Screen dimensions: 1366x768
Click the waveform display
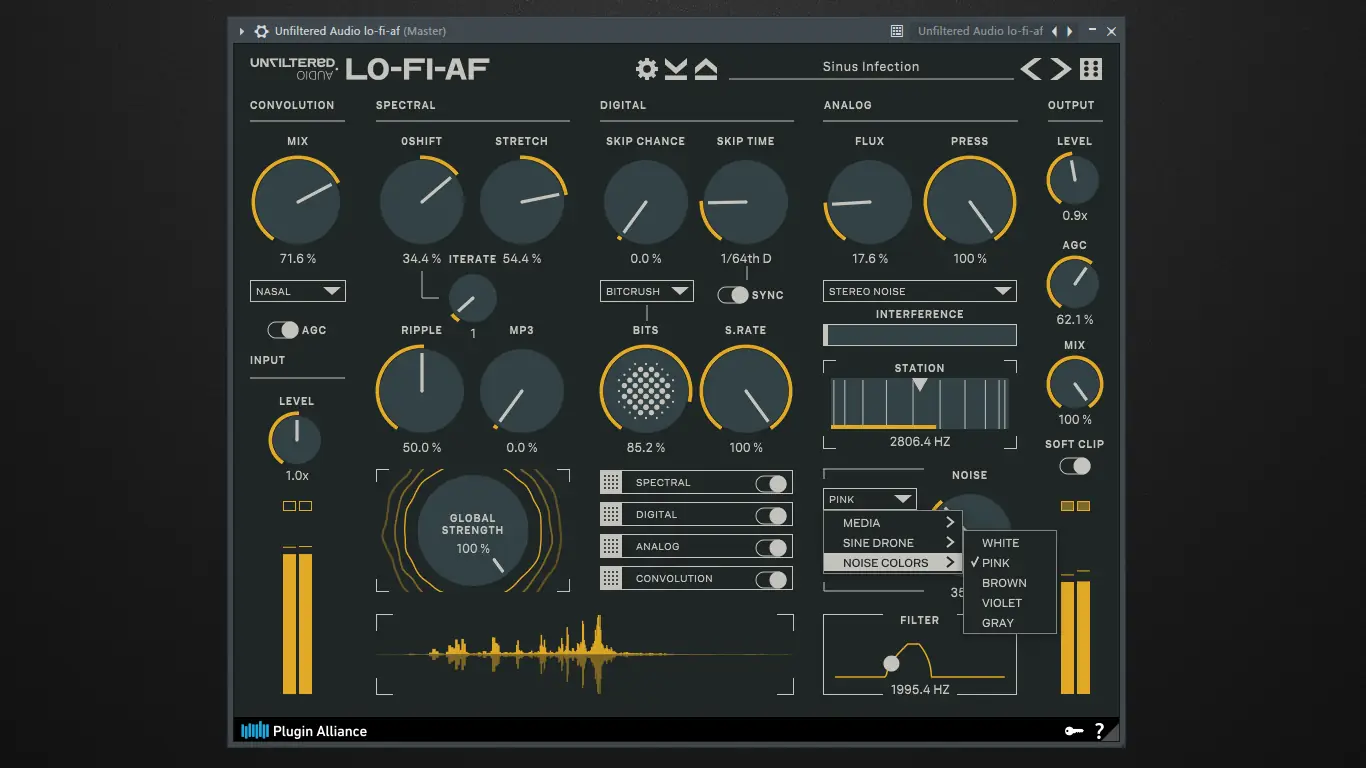(585, 654)
